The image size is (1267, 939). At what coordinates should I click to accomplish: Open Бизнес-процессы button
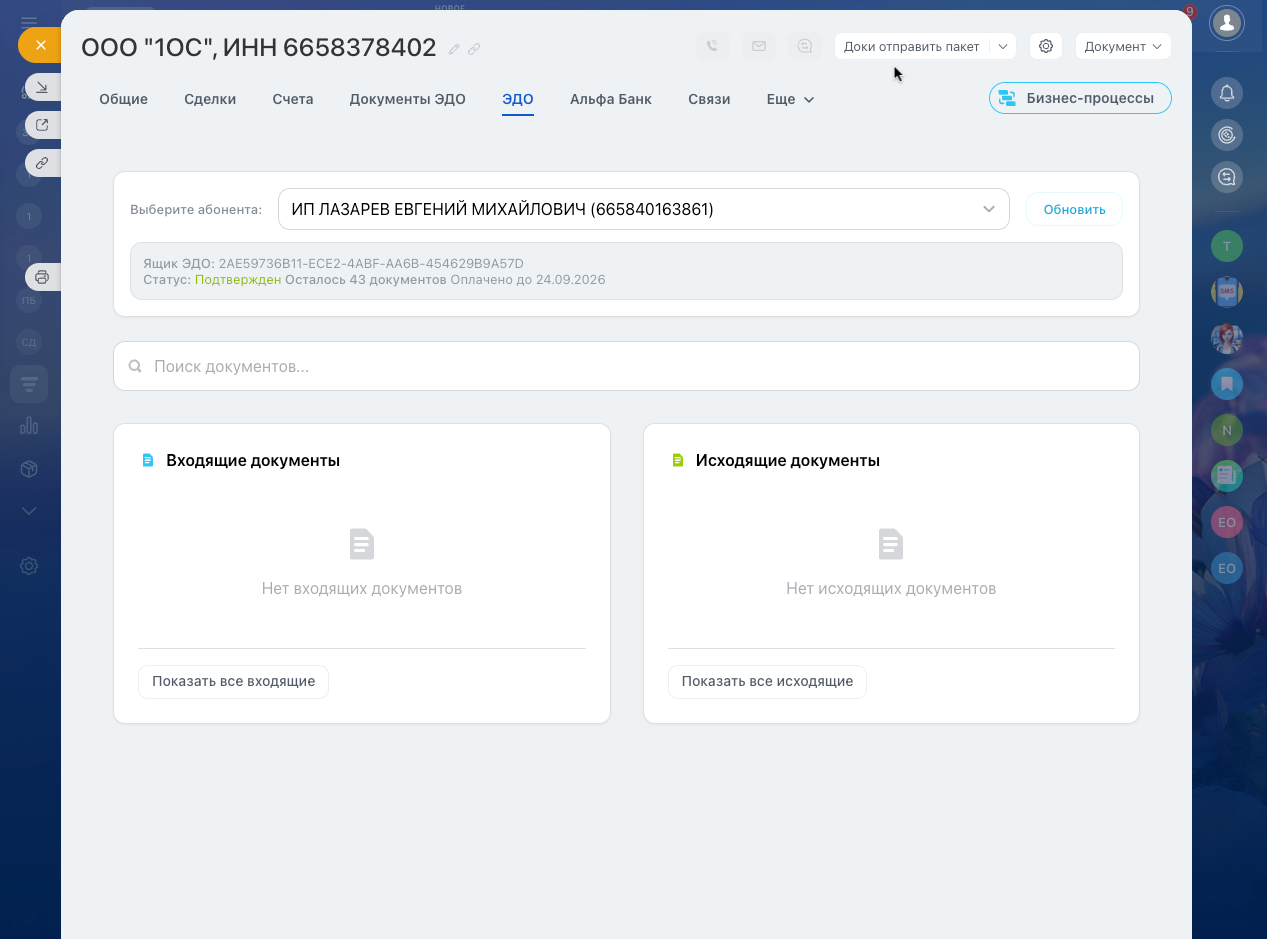(x=1079, y=98)
